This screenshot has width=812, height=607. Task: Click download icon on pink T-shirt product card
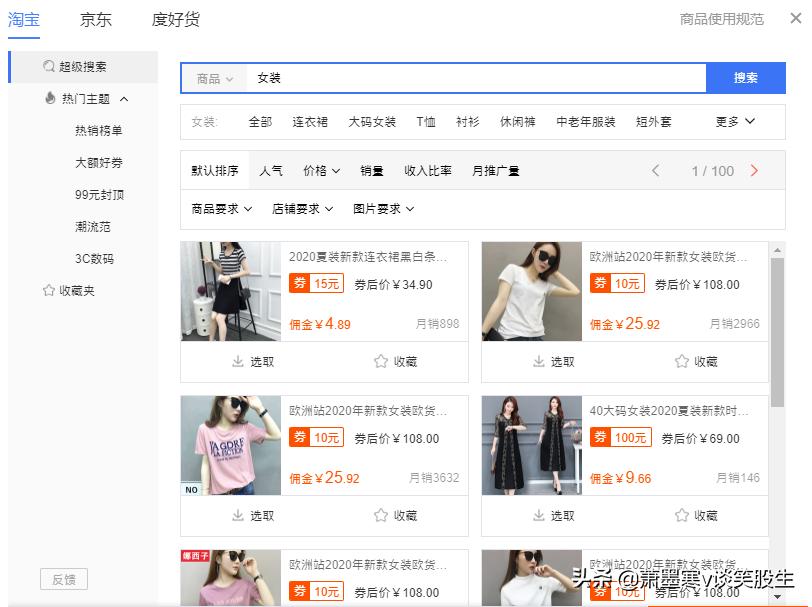[238, 515]
